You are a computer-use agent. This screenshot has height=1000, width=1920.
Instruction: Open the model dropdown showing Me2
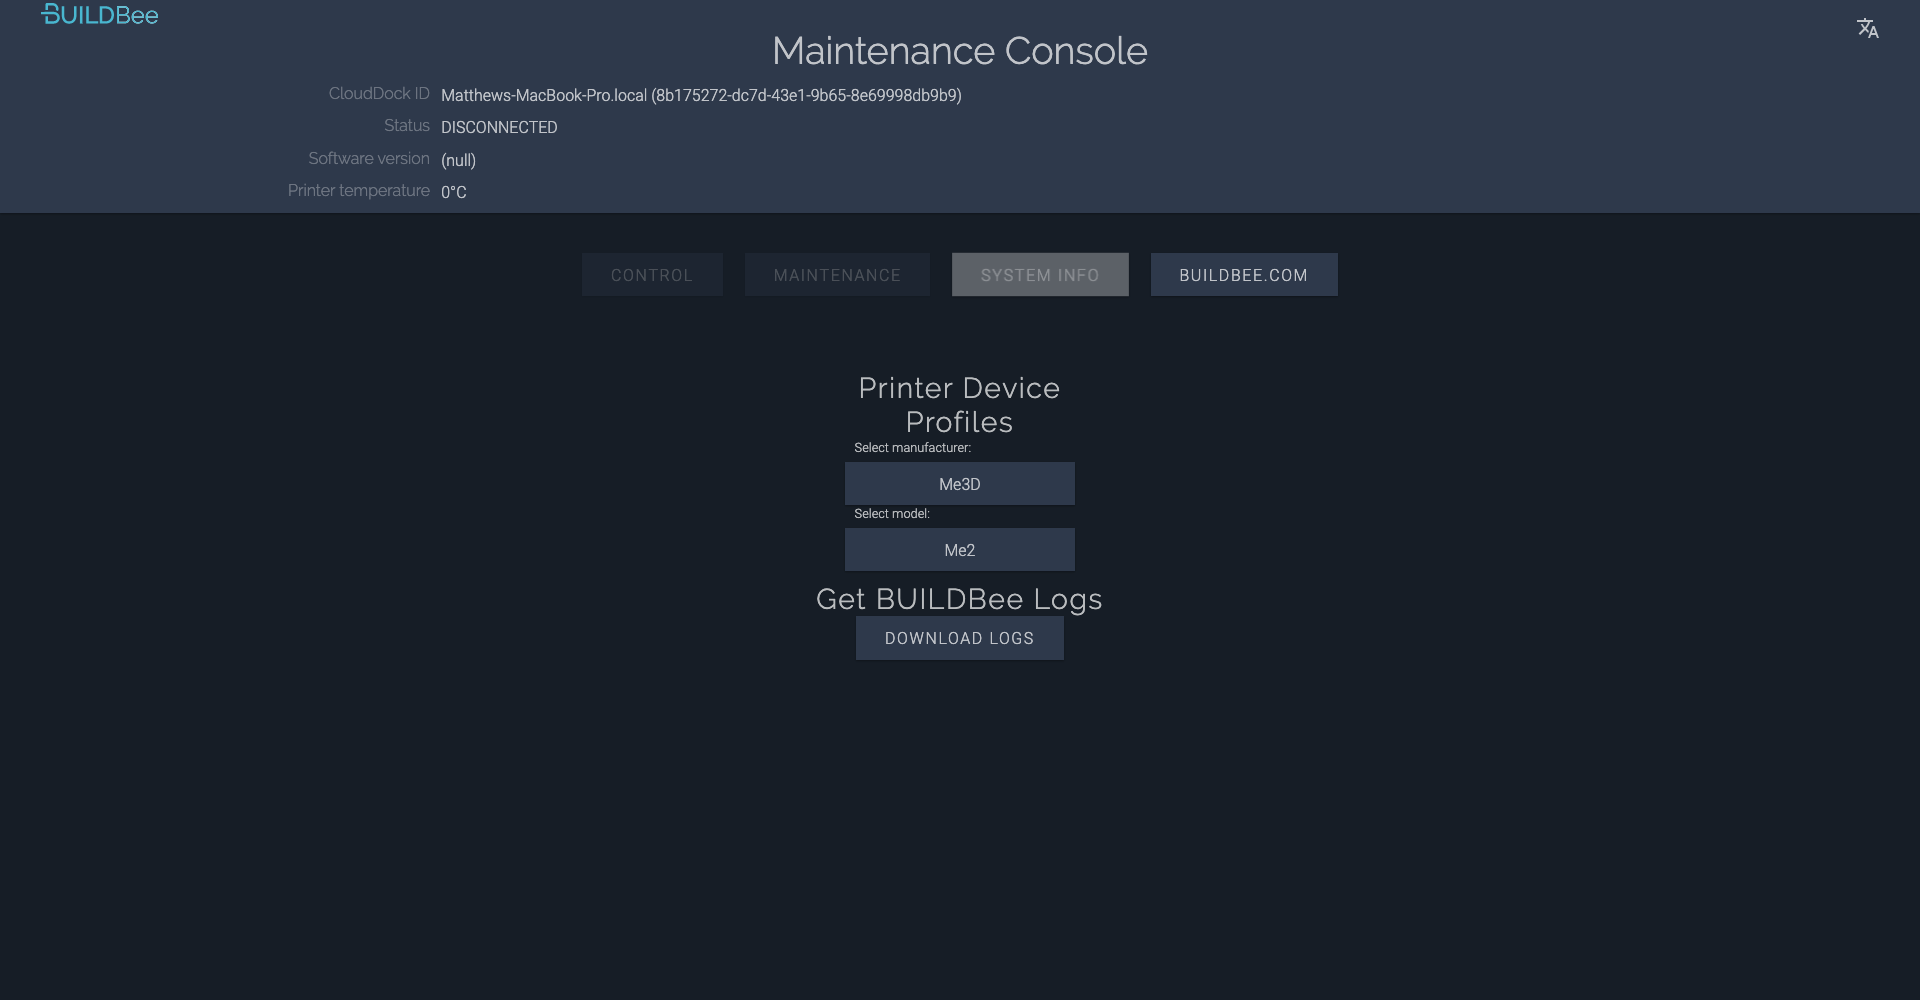(x=960, y=550)
